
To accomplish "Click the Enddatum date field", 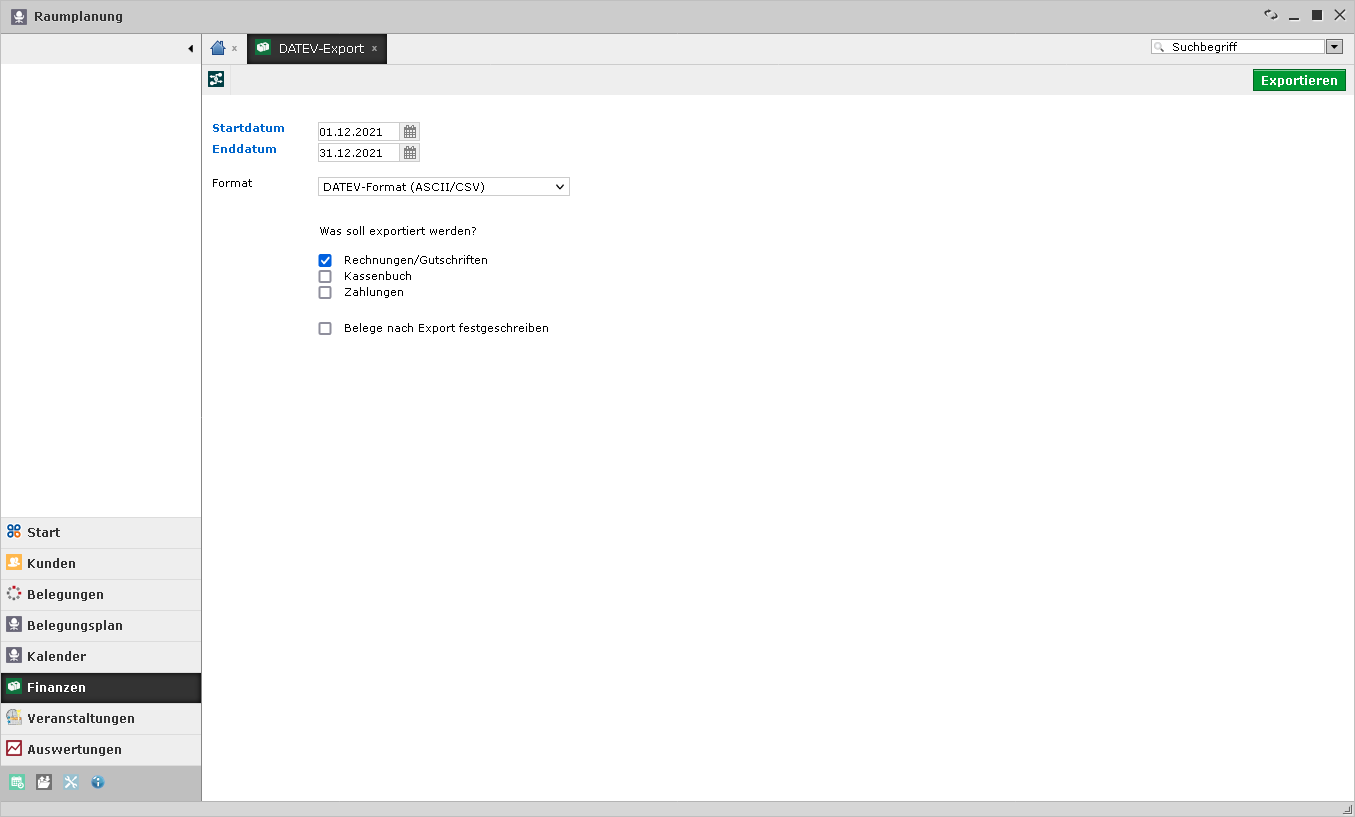I will [x=359, y=153].
